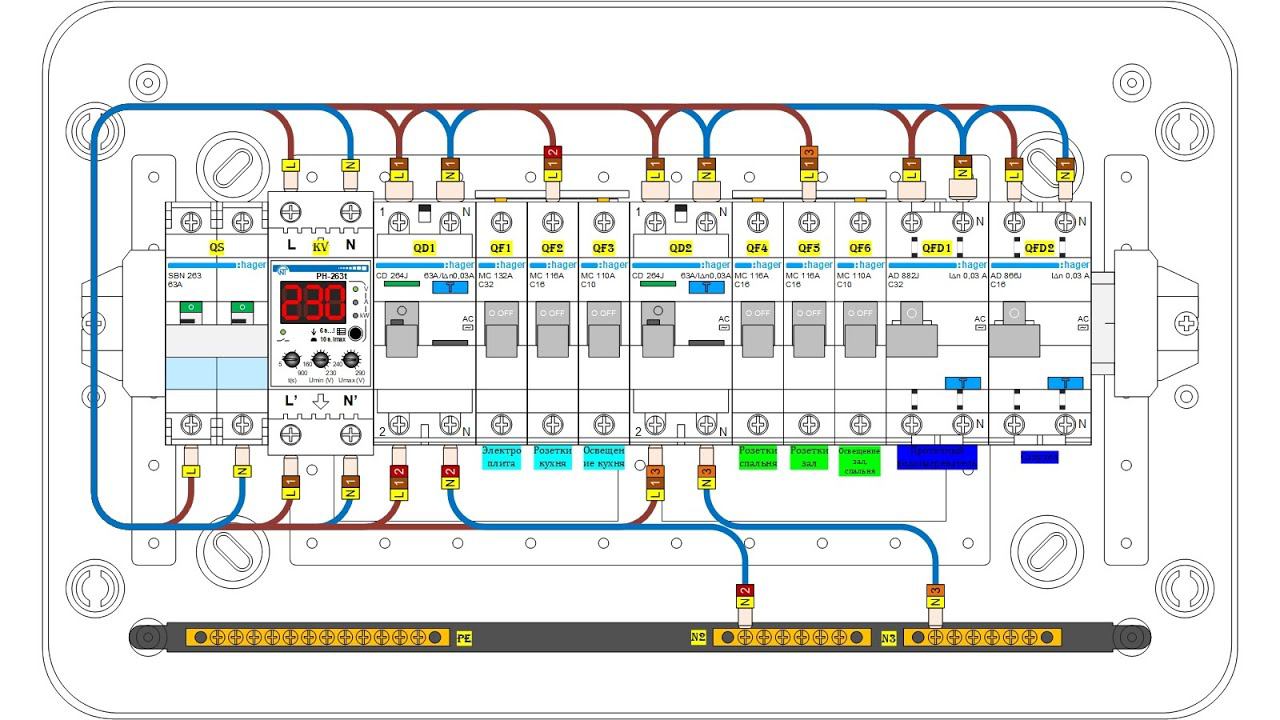Click the PE label beside the grounding busbar
The height and width of the screenshot is (720, 1280).
(464, 638)
